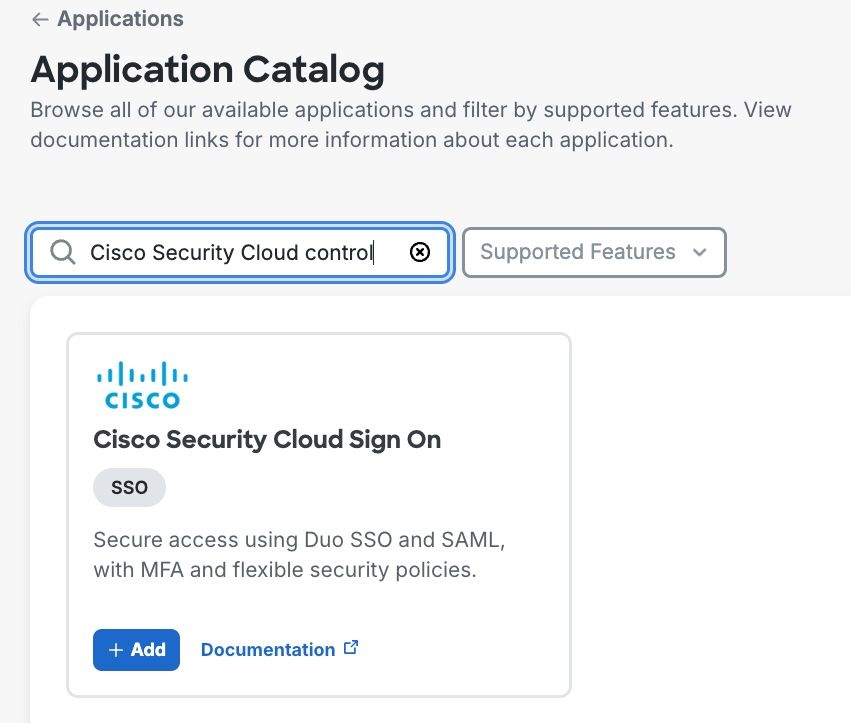Image resolution: width=851 pixels, height=723 pixels.
Task: Click the word 'Applications' in the breadcrumb
Action: (121, 19)
